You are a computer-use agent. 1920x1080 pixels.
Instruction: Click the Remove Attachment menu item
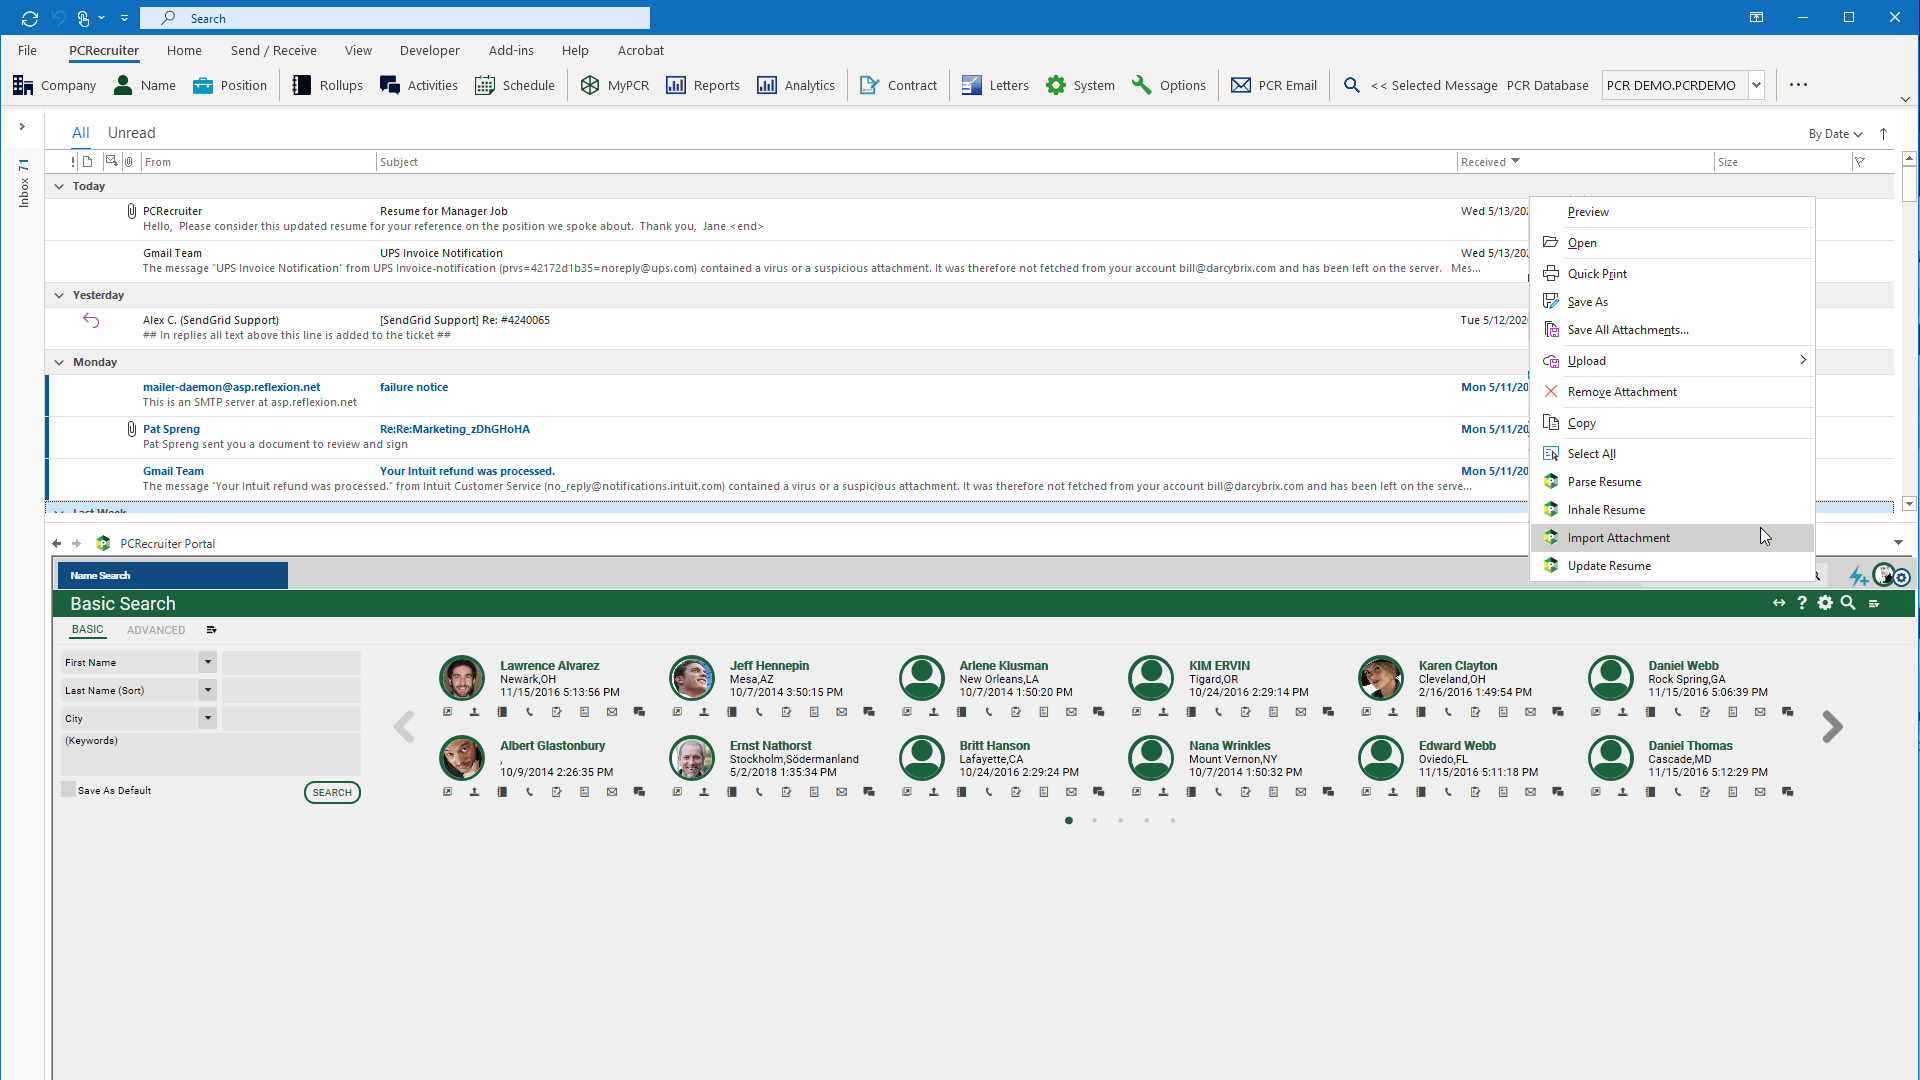pyautogui.click(x=1622, y=392)
